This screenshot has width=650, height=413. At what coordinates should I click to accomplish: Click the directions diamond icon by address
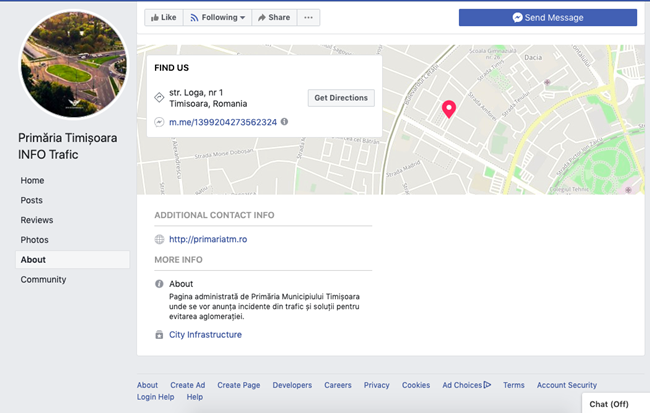159,97
